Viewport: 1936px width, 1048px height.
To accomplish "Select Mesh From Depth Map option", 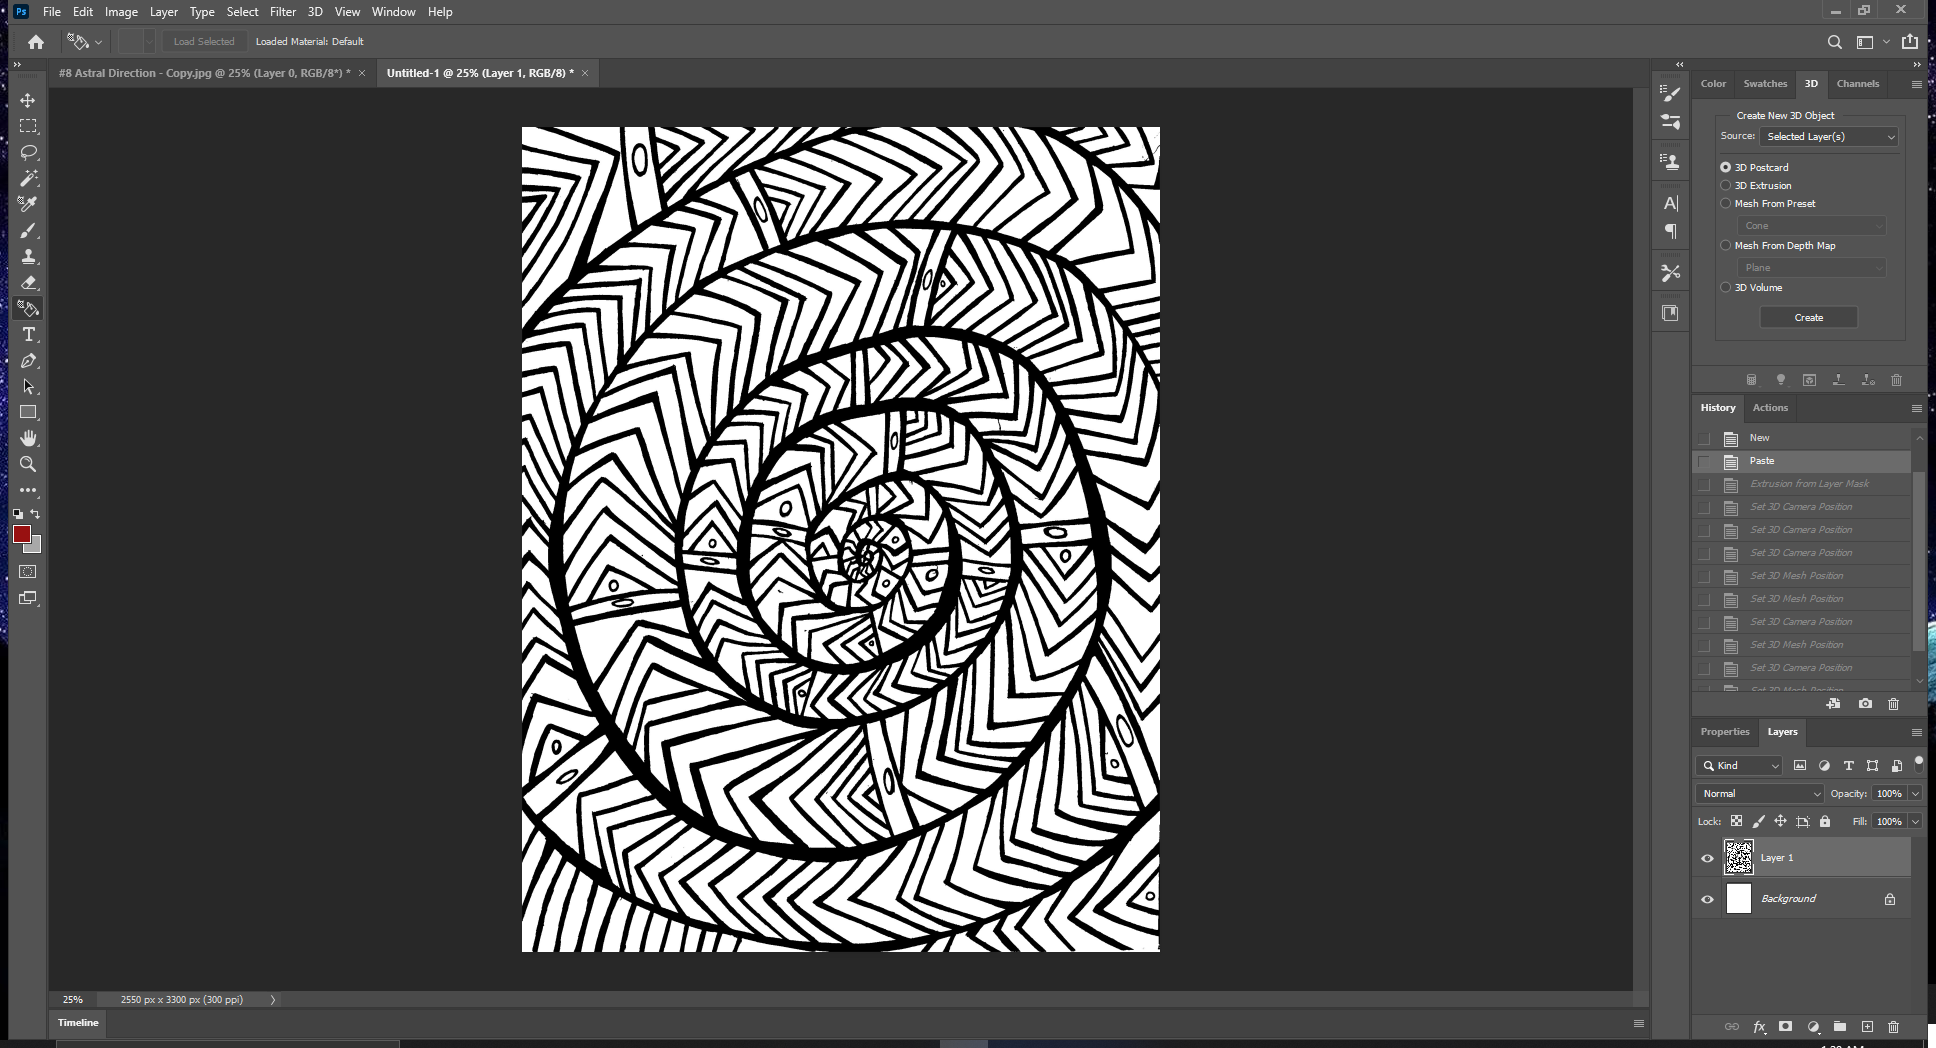I will (1725, 245).
